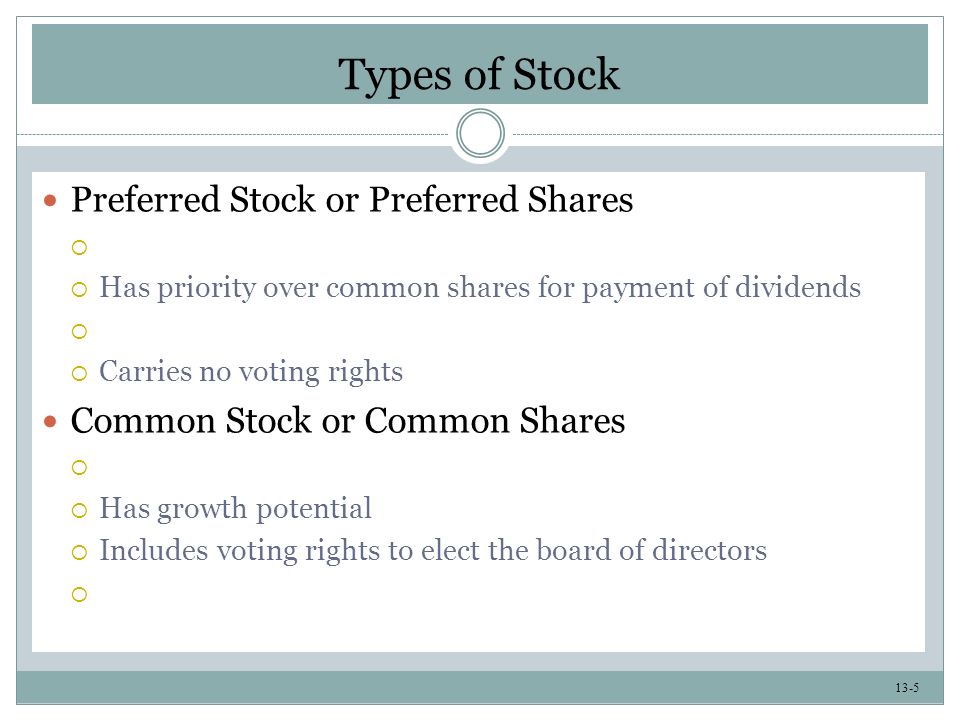The width and height of the screenshot is (960, 720).
Task: Select the red bullet beside Common Stock heading
Action: (x=50, y=421)
